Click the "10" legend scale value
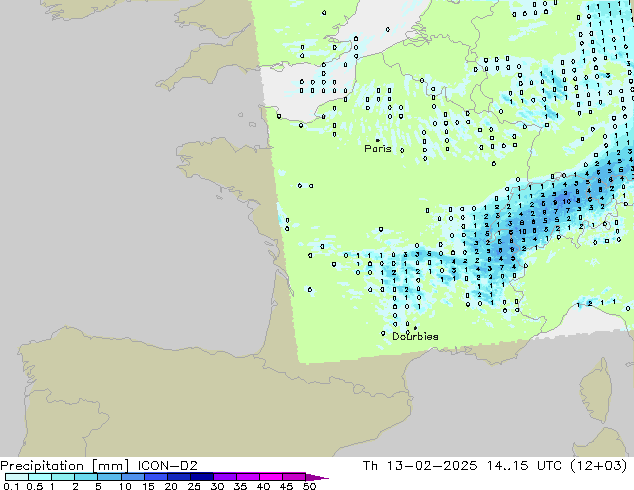Screen dimensions: 634x490 125,486
